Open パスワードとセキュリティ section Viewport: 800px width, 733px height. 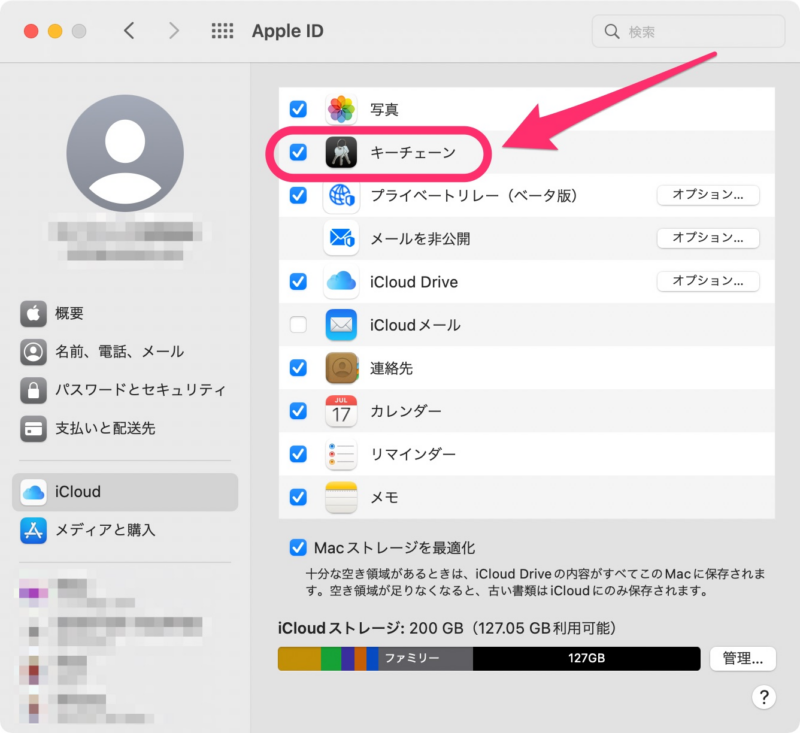tap(125, 390)
